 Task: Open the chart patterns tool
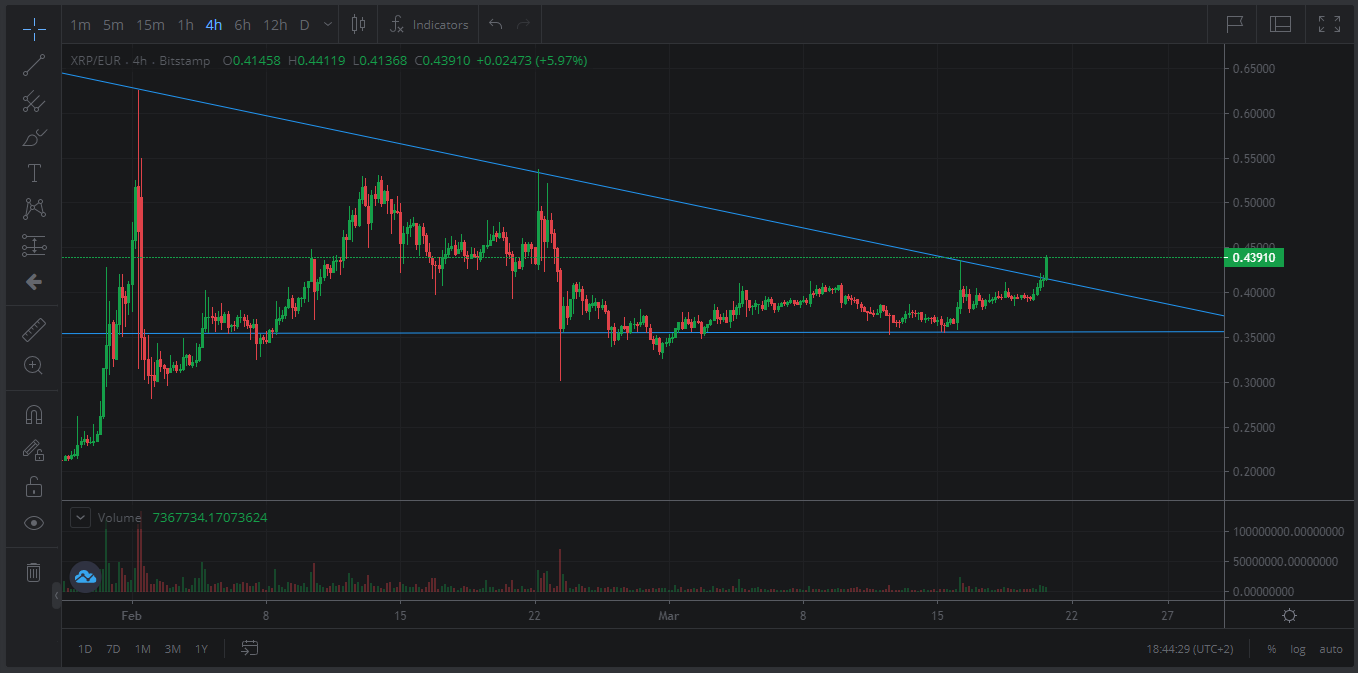(34, 208)
